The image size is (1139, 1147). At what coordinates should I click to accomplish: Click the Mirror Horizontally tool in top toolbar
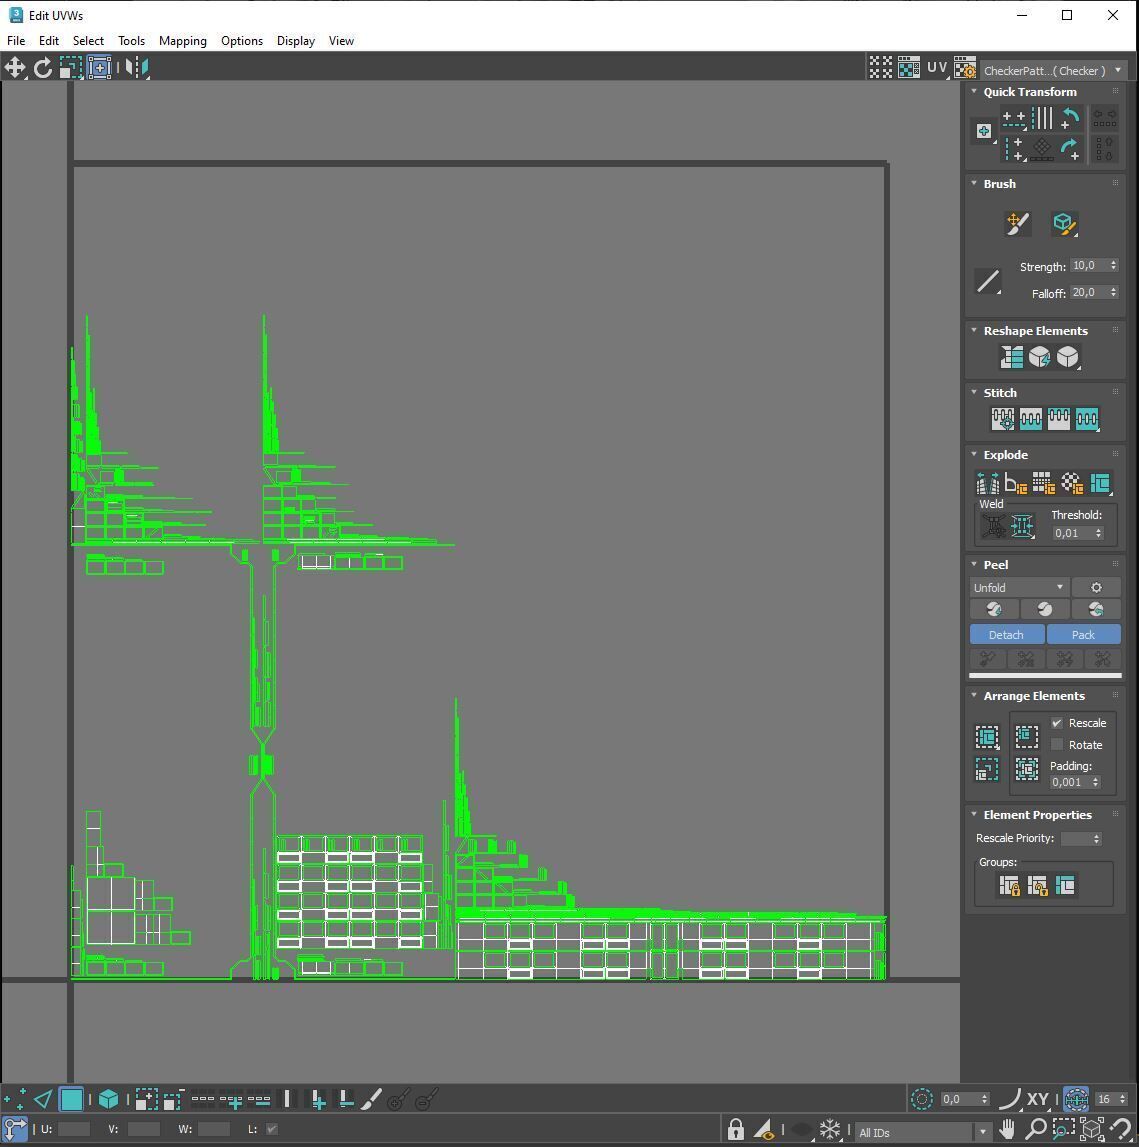coord(137,68)
